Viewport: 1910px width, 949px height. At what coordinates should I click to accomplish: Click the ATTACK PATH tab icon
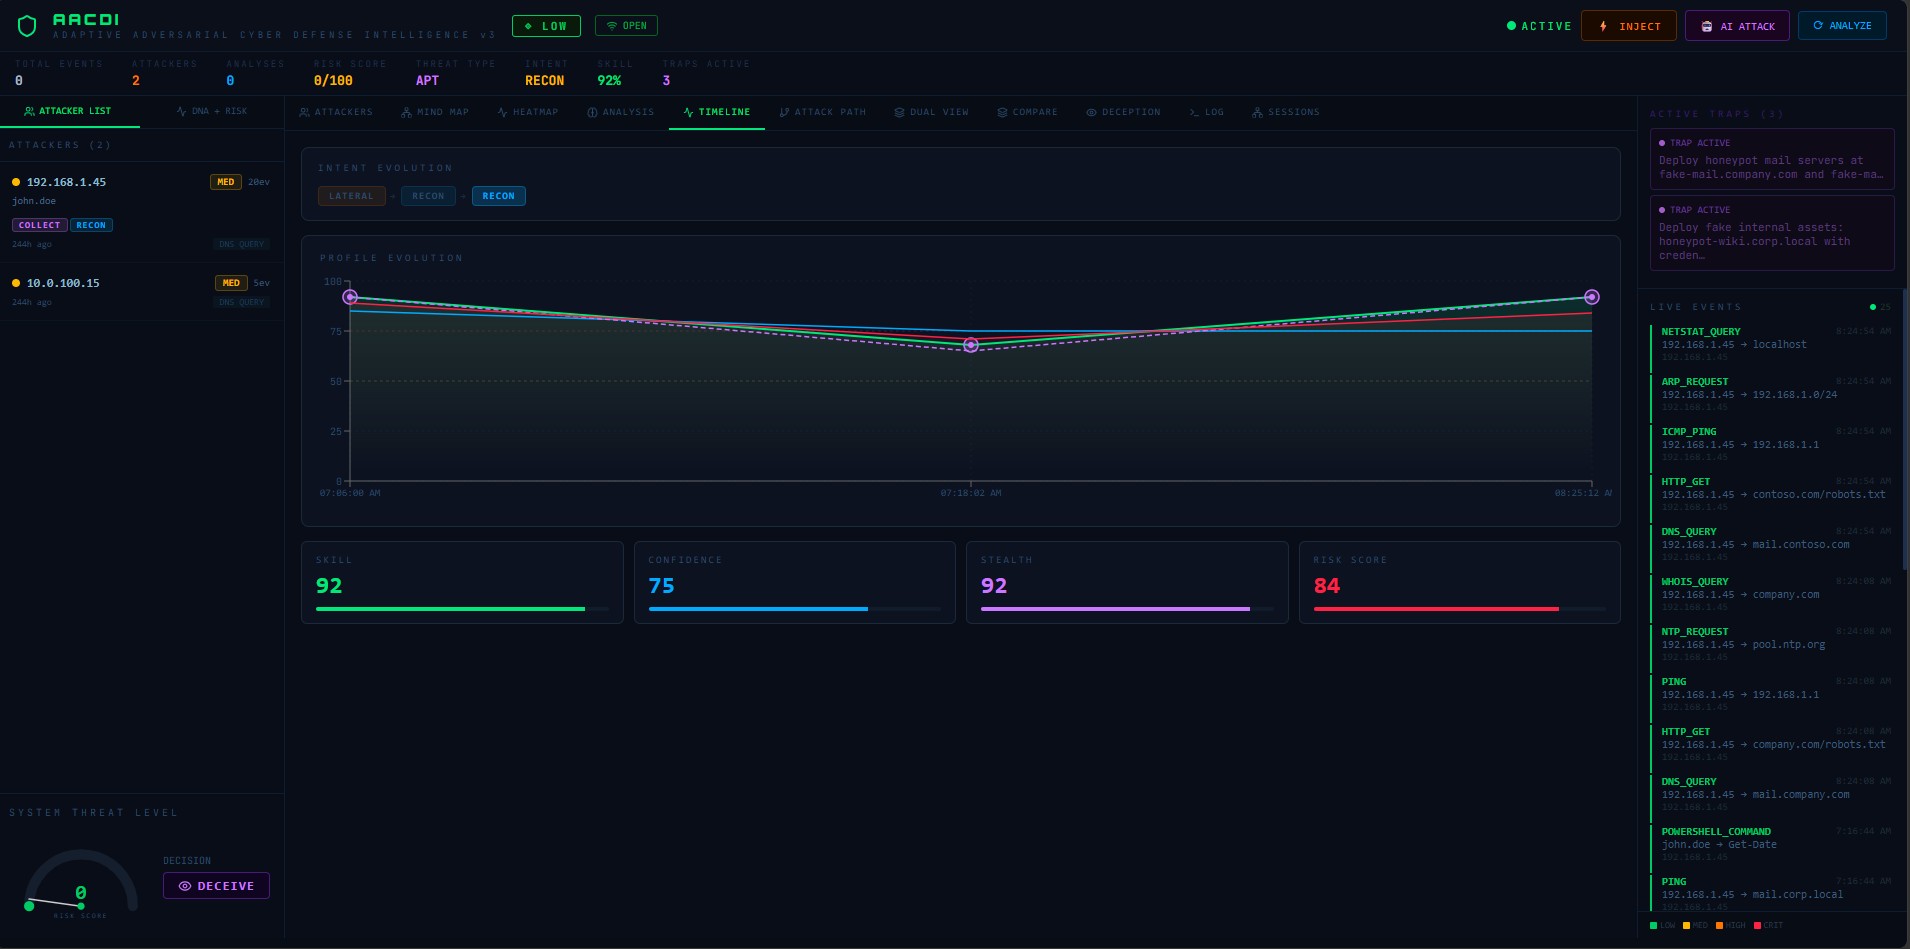(784, 112)
